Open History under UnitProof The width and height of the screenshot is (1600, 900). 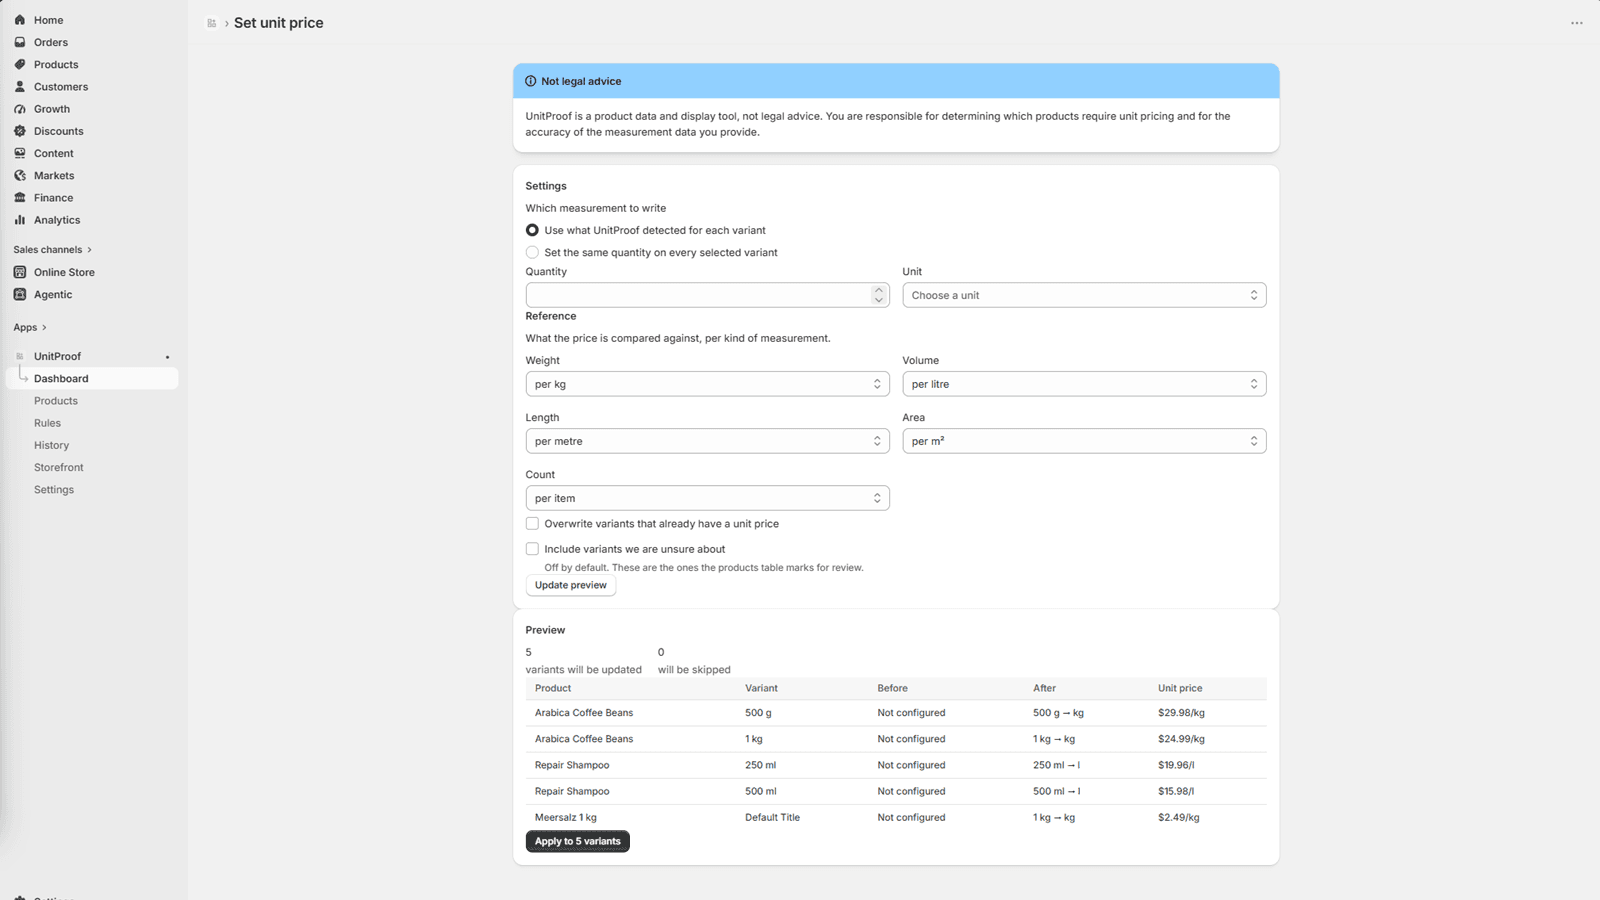coord(51,445)
